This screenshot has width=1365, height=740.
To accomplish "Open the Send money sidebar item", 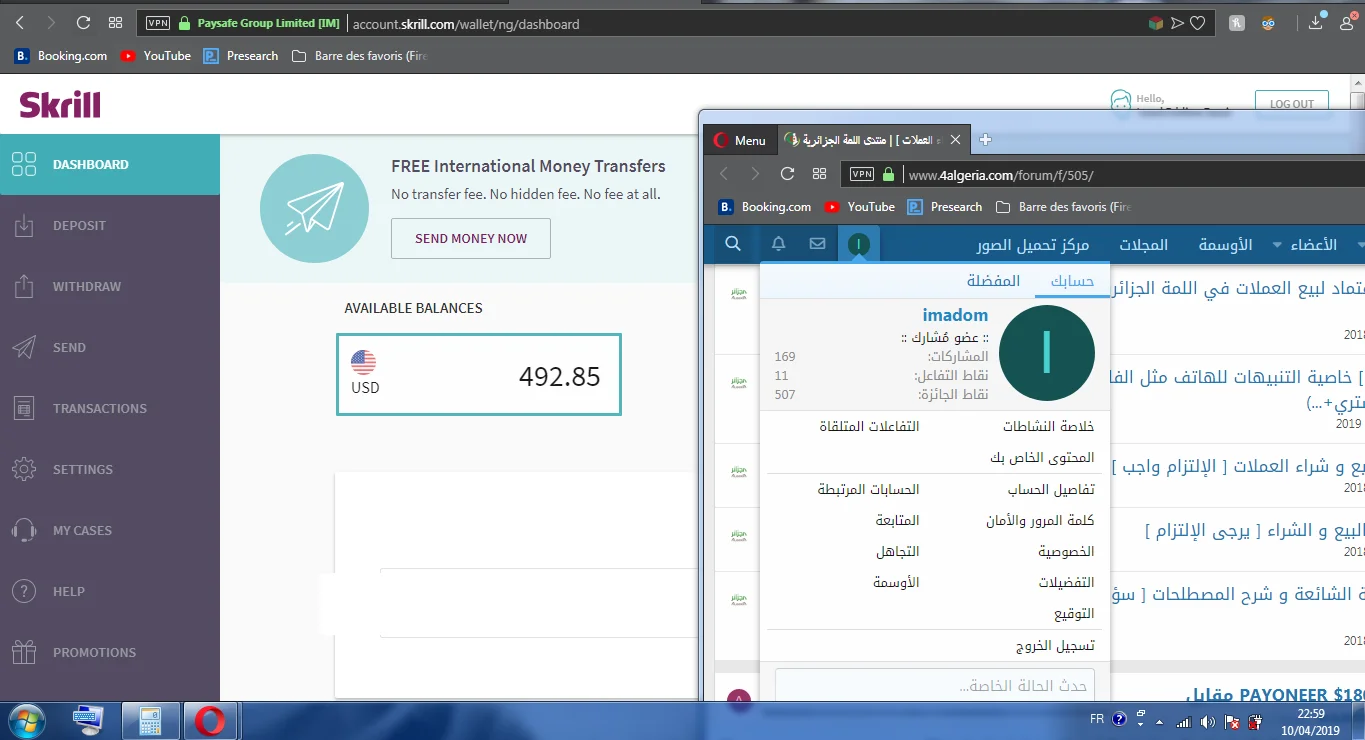I will pyautogui.click(x=69, y=348).
